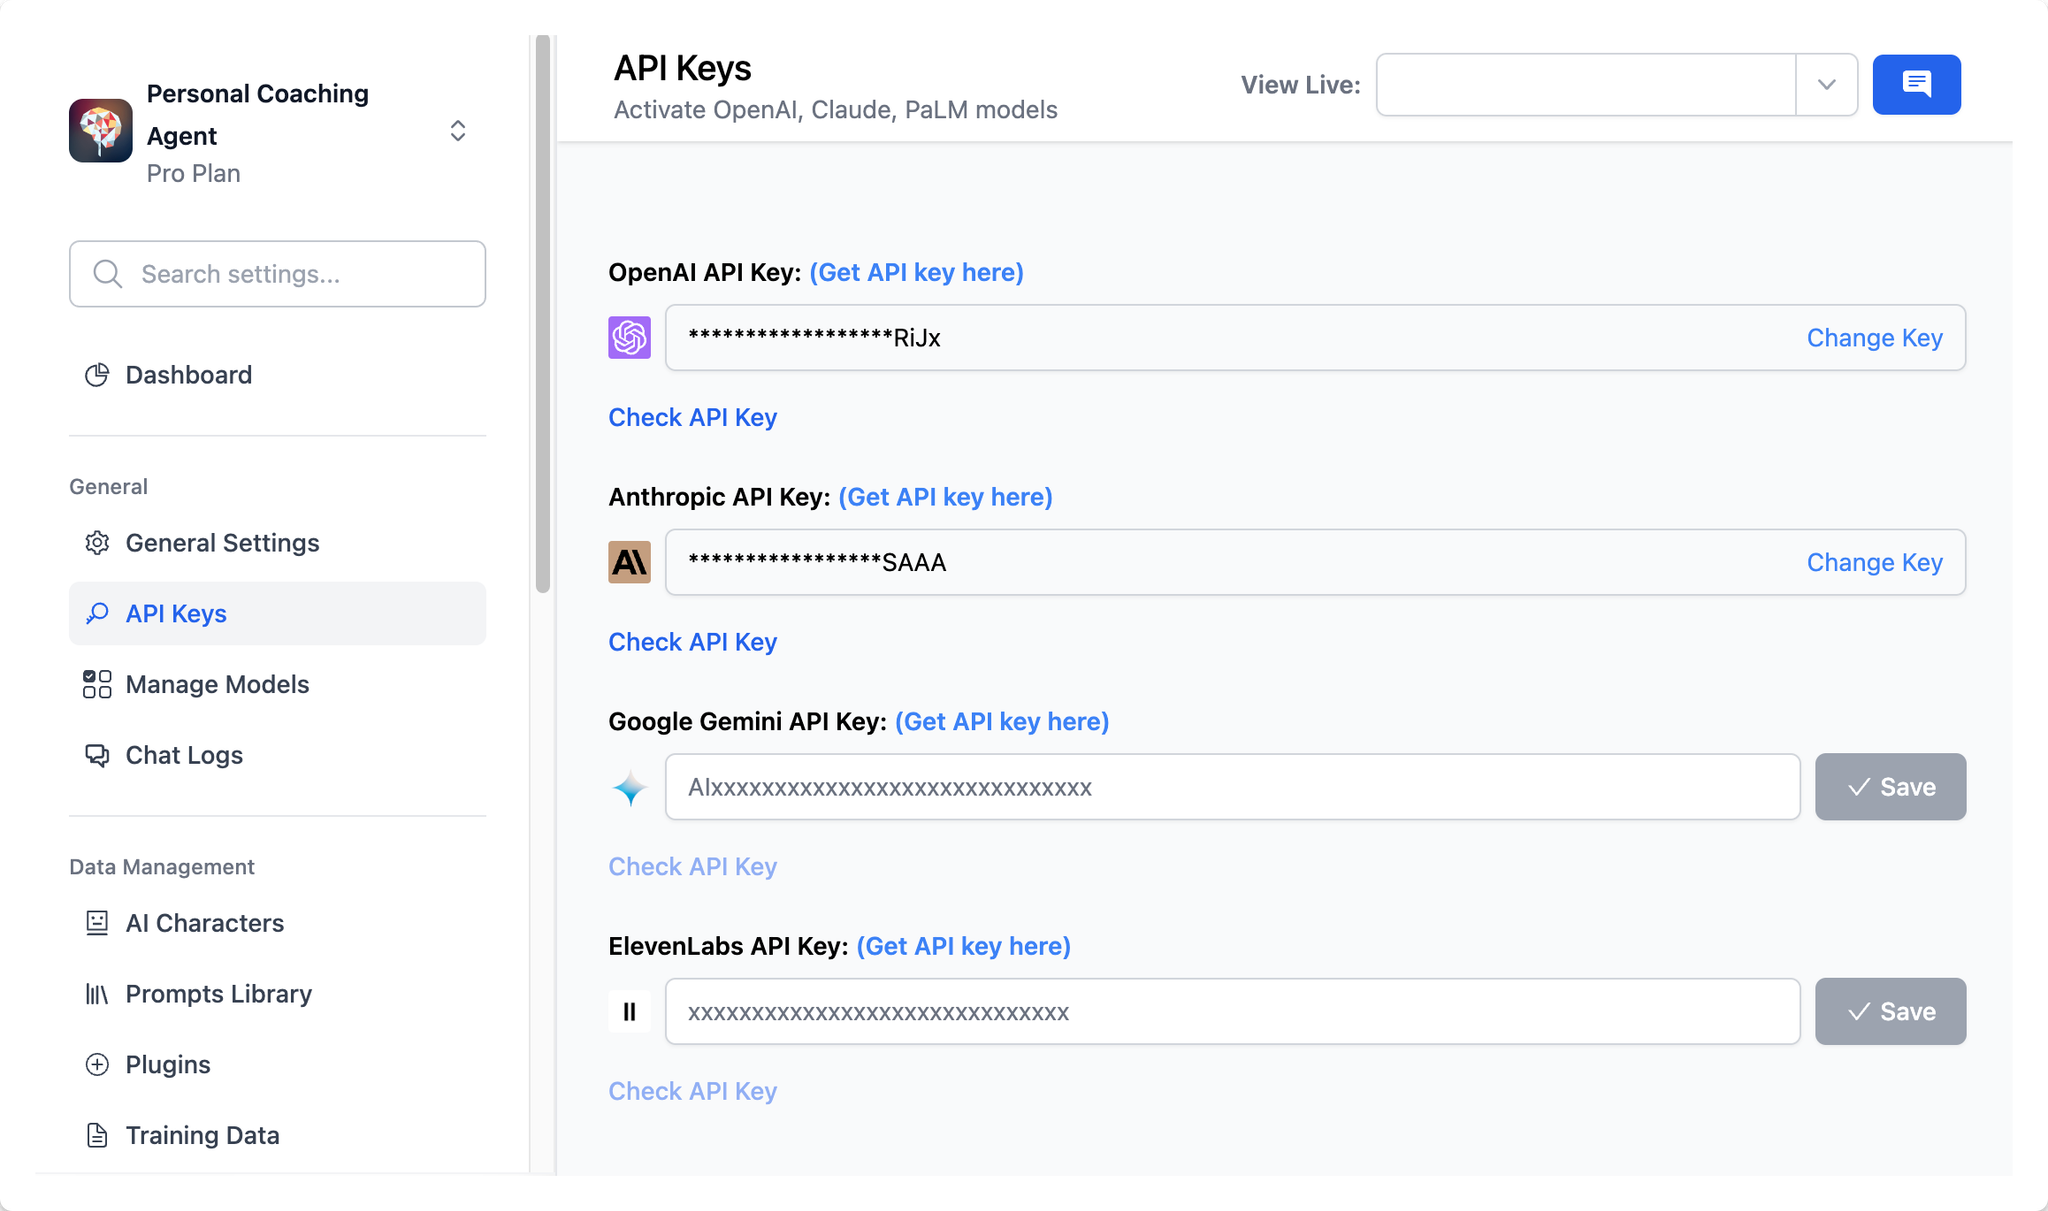Focus the ElevenLabs API key input
The image size is (2048, 1211).
(1232, 1012)
